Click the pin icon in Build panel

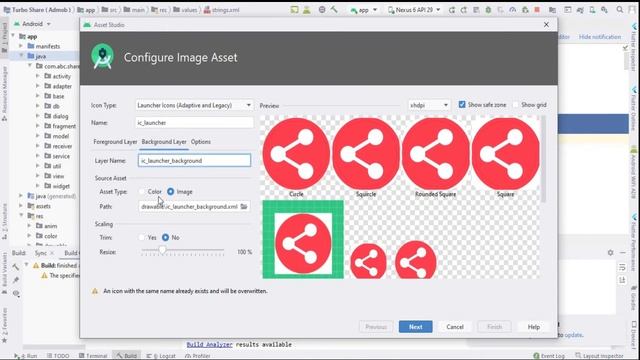pyautogui.click(x=16, y=280)
